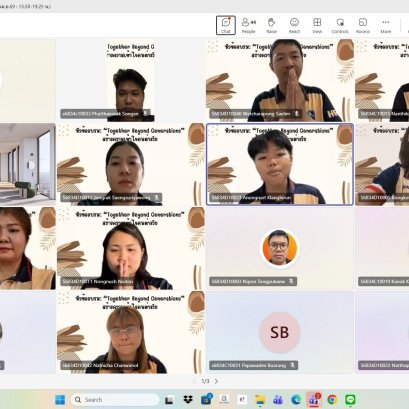Click mic icon on Saengsuriyawong name label
This screenshot has width=409, height=409.
[156, 197]
